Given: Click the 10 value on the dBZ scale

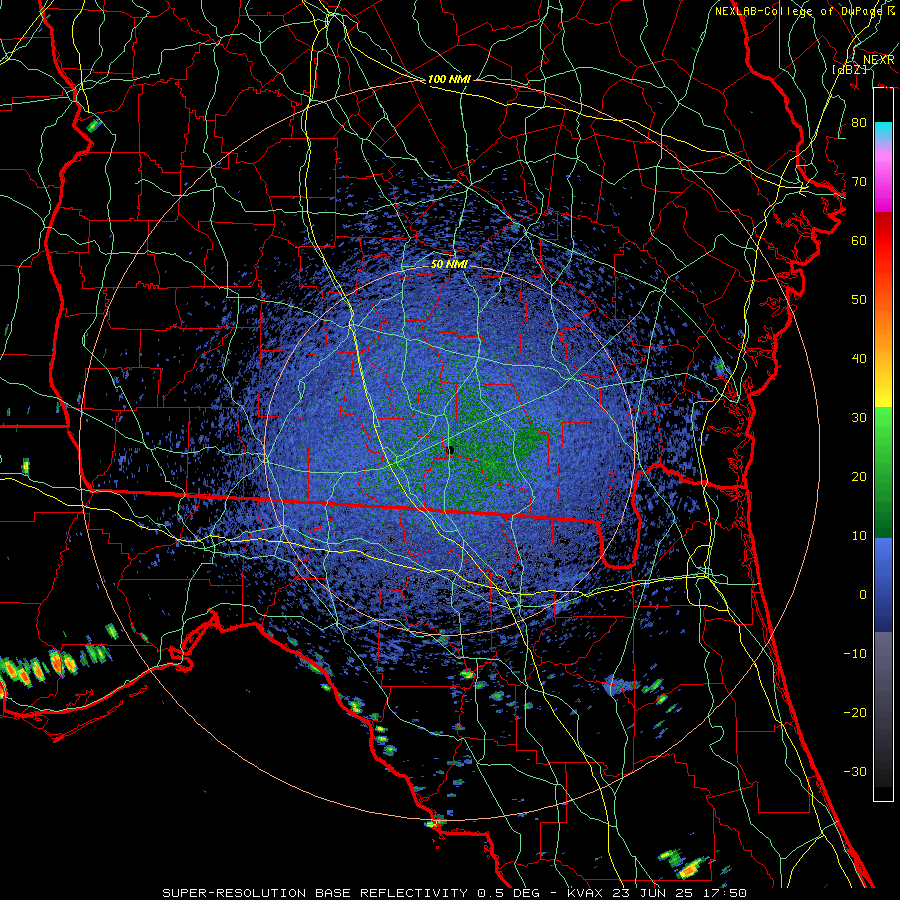Looking at the screenshot, I should pyautogui.click(x=859, y=536).
